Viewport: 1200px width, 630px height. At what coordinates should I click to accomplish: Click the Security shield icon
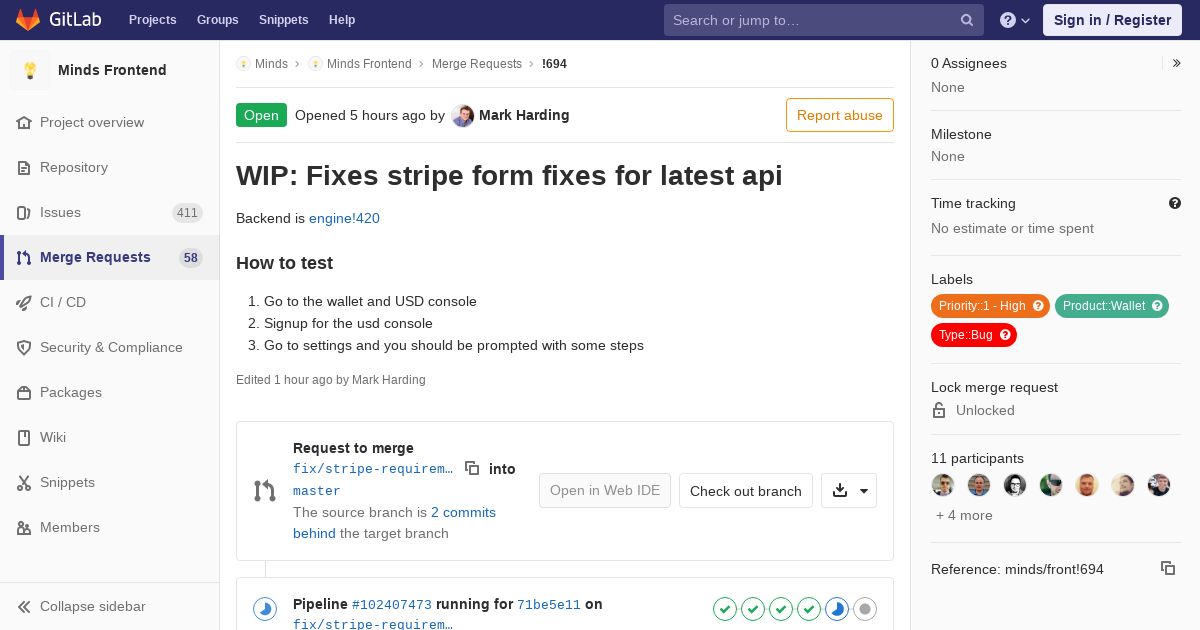point(24,347)
